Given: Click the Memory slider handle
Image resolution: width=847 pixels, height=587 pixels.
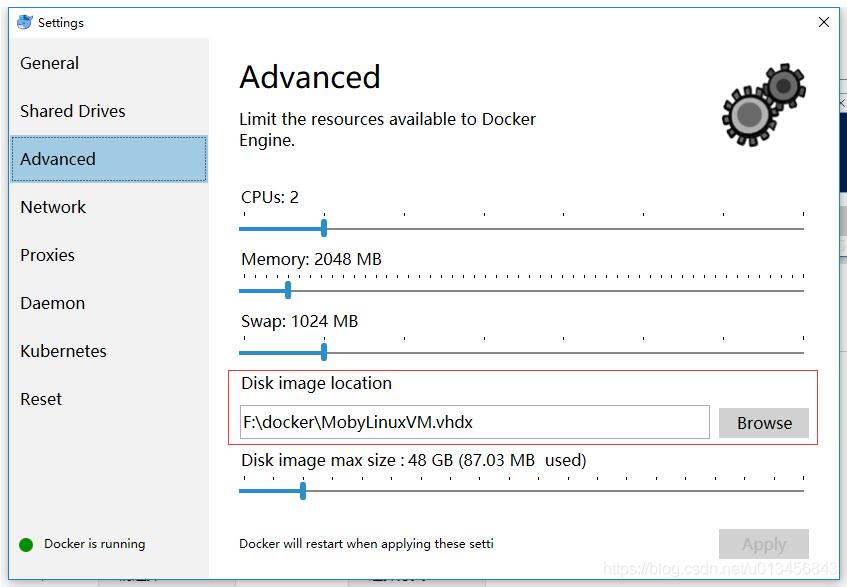Looking at the screenshot, I should [286, 290].
